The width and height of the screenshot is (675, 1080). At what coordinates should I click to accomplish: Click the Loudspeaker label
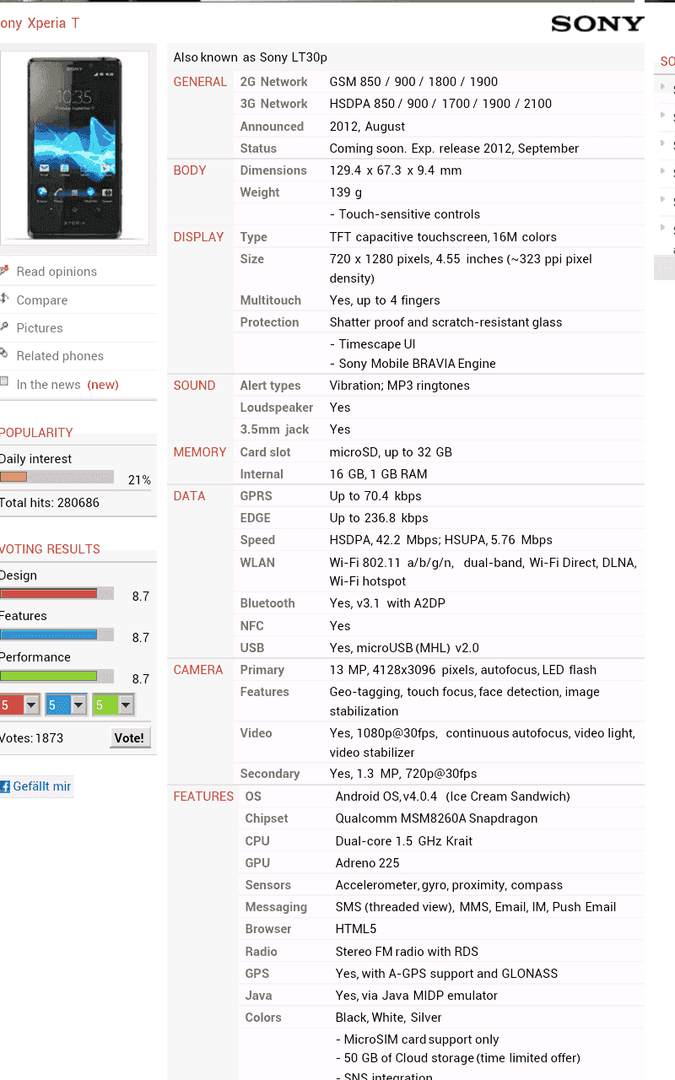[x=276, y=408]
